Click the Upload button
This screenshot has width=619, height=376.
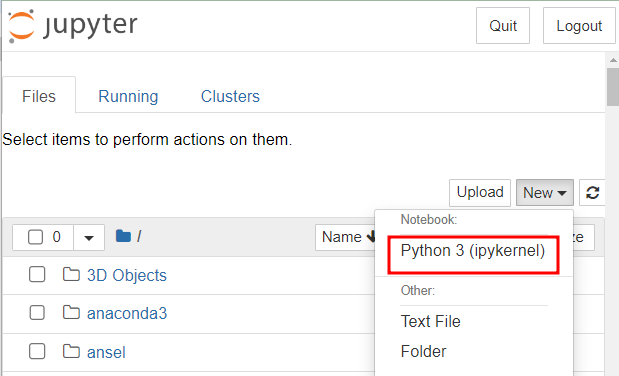480,193
